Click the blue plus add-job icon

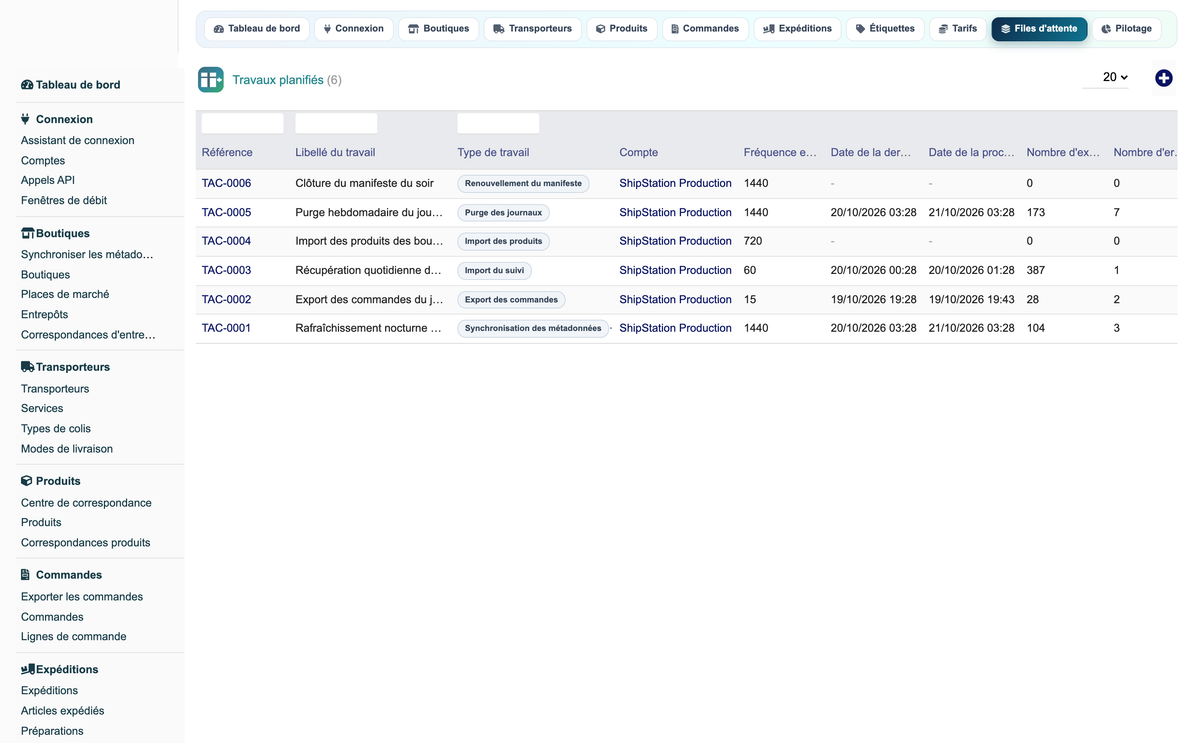point(1163,78)
